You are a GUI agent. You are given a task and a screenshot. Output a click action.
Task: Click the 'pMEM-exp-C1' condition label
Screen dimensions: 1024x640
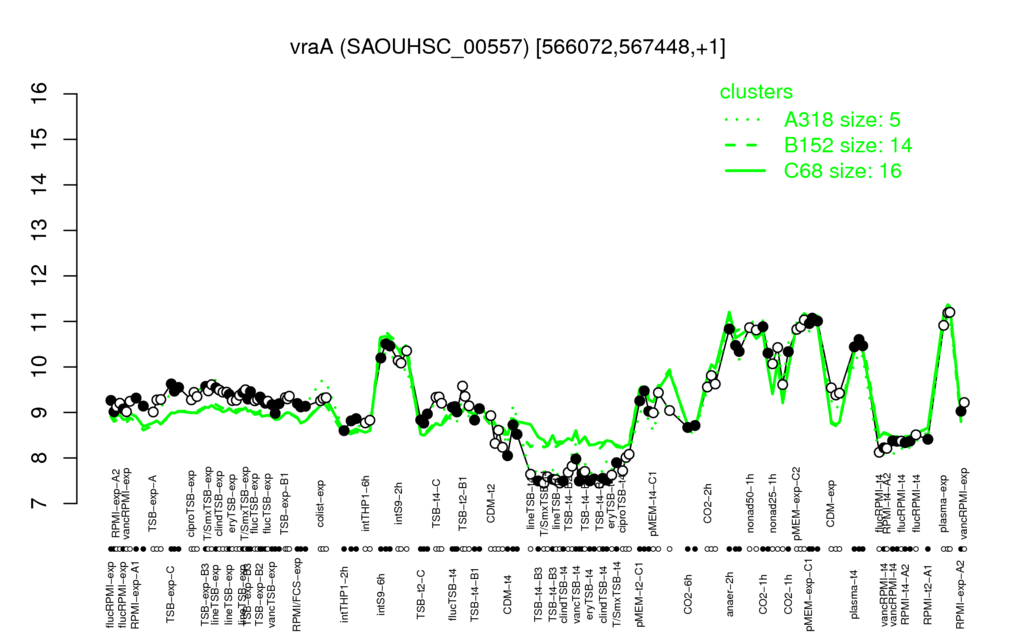point(810,595)
